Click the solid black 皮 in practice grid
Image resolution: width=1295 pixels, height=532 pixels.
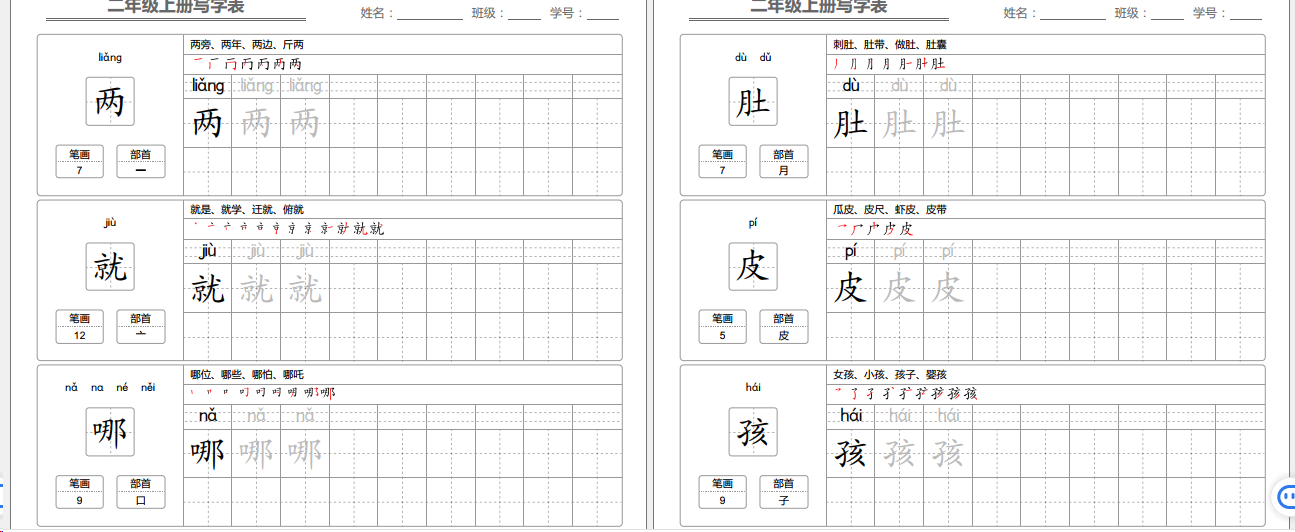point(850,289)
